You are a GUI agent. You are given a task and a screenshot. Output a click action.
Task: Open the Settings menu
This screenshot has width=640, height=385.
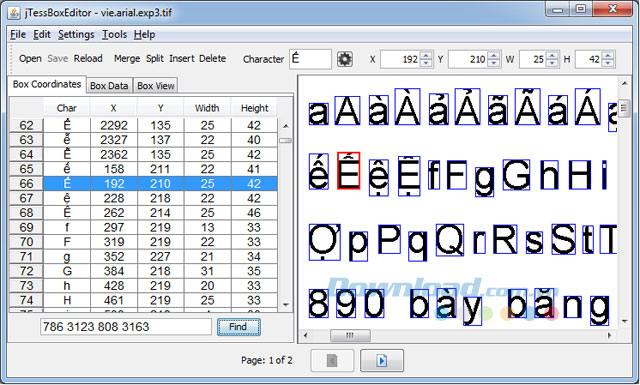[x=76, y=35]
